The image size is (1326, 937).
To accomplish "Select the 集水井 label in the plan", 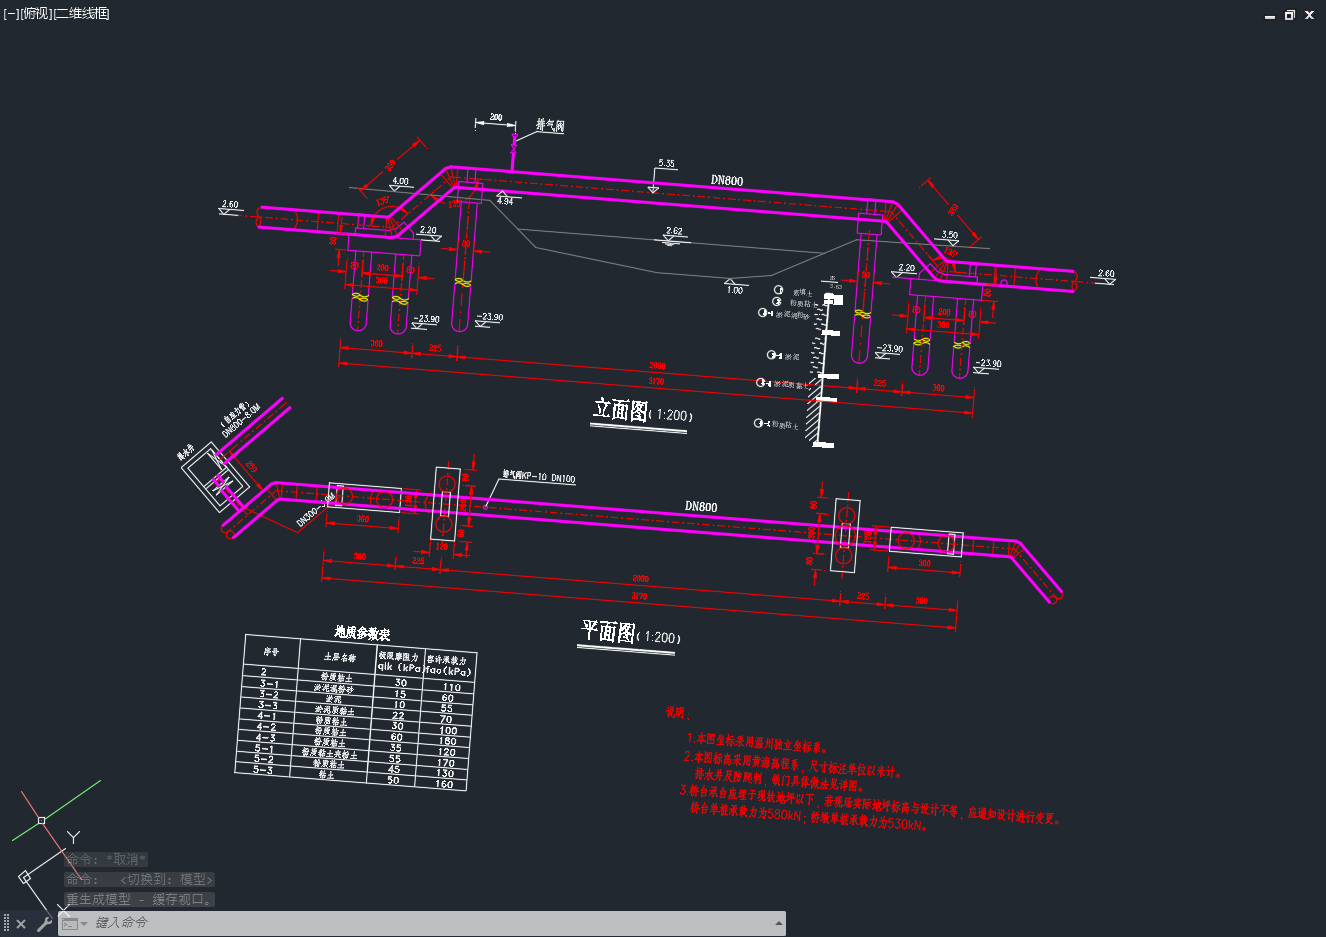I will point(186,454).
